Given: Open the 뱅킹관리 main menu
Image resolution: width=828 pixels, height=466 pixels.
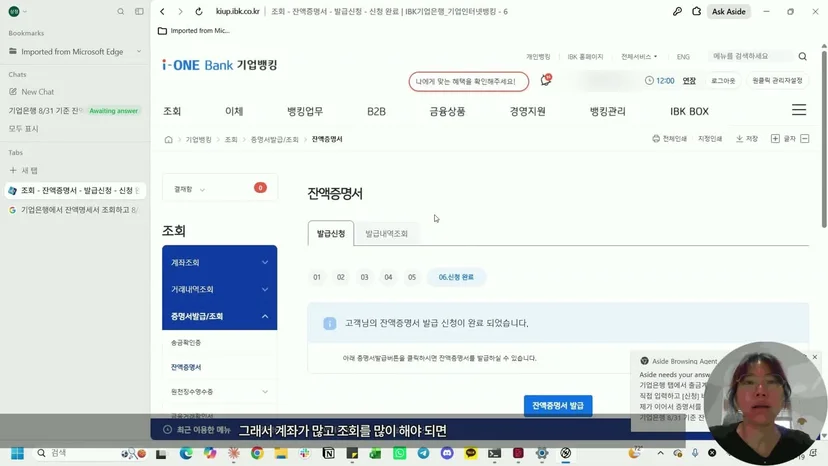Looking at the screenshot, I should pos(607,111).
